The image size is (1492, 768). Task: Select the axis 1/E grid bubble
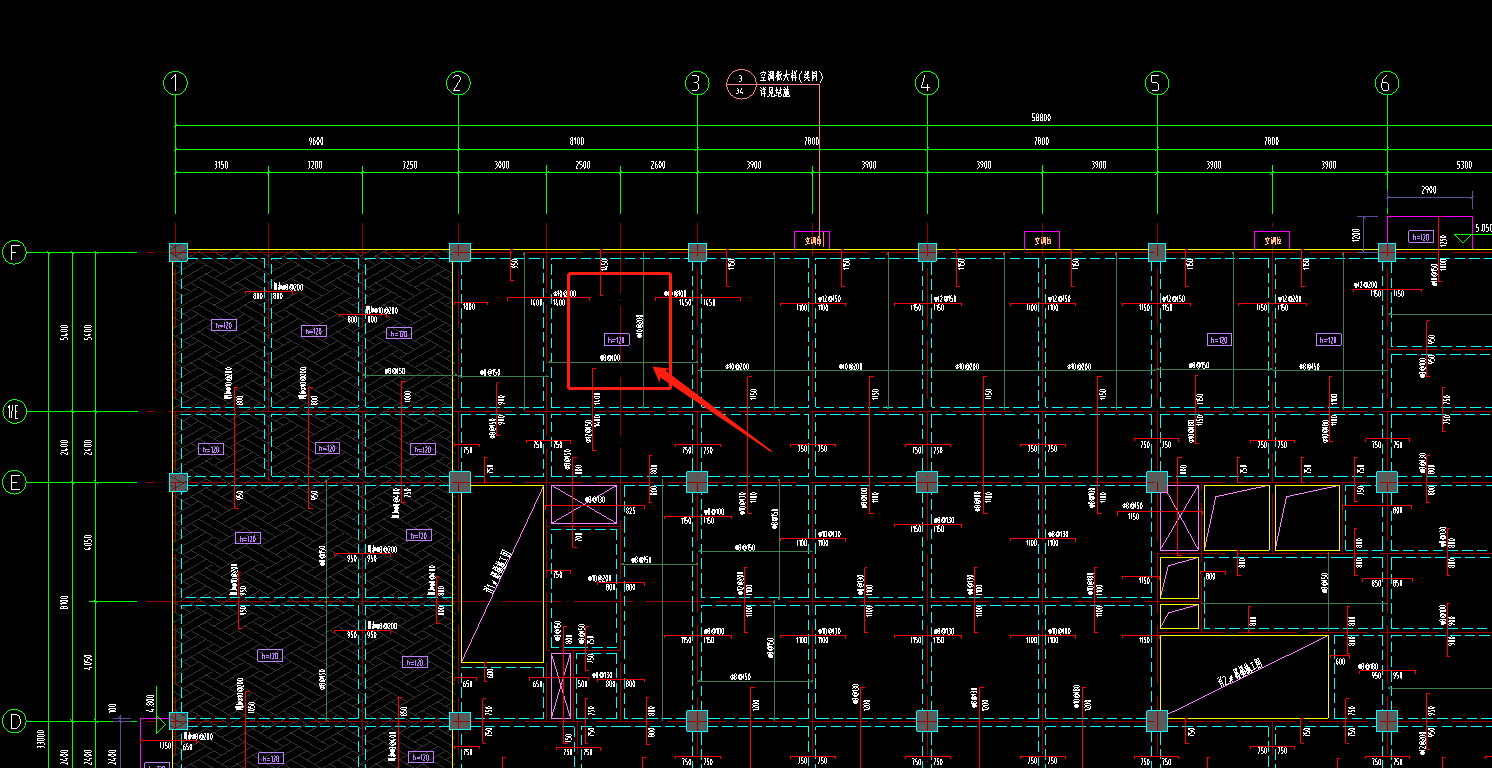pyautogui.click(x=15, y=411)
